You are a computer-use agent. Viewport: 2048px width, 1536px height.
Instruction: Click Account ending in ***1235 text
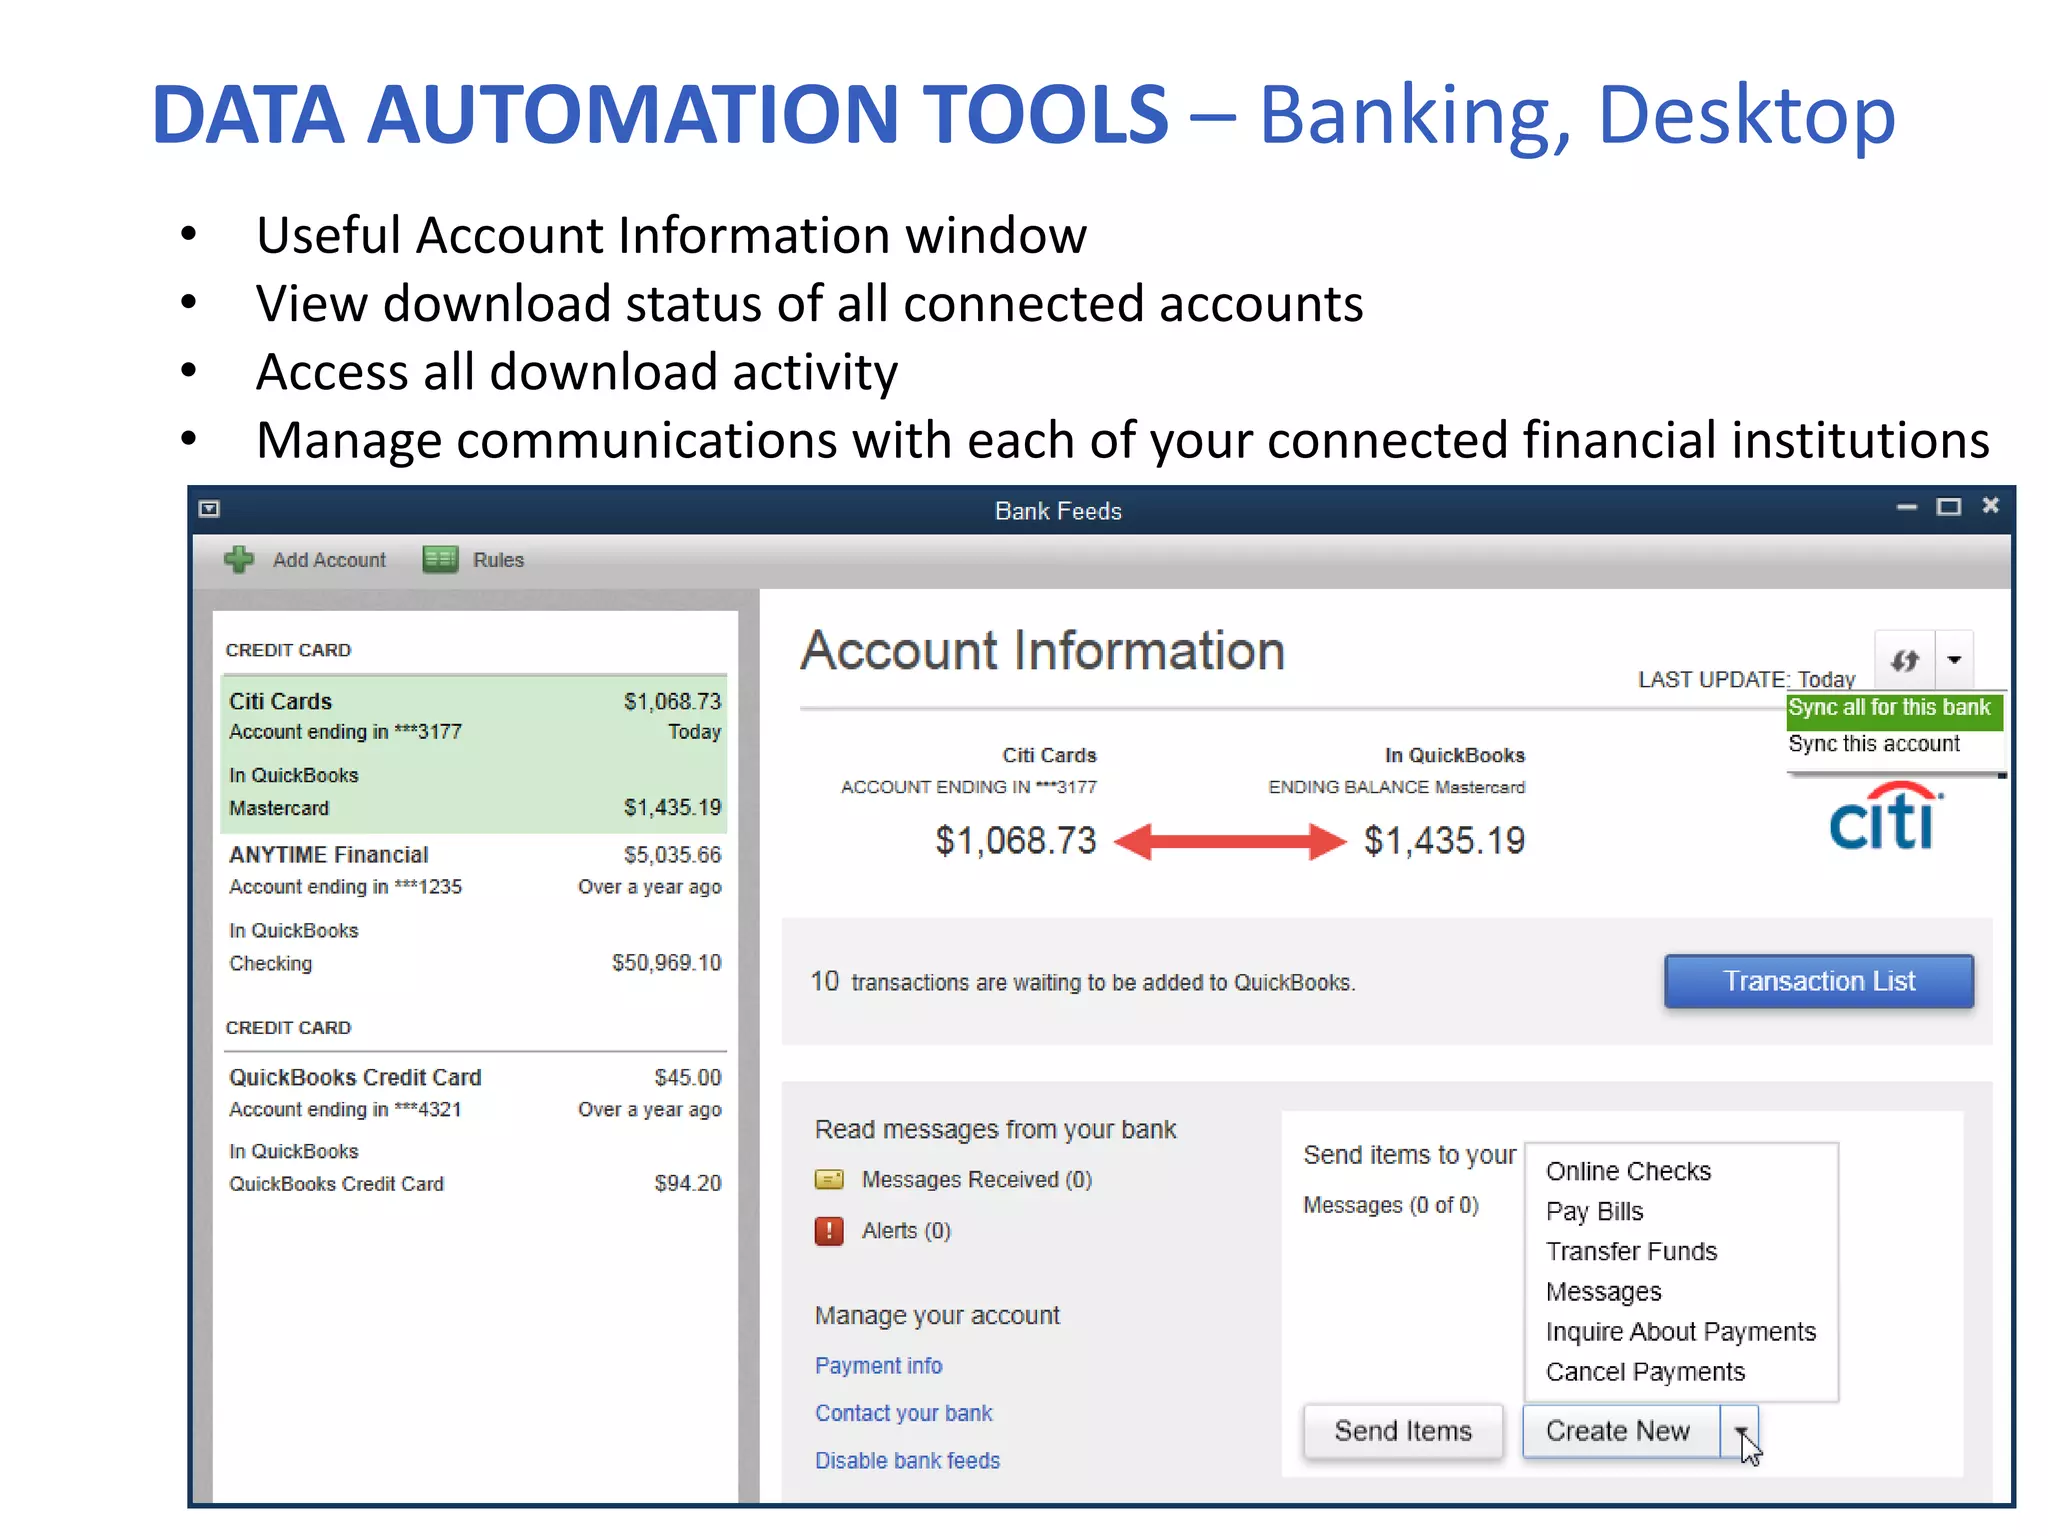(345, 887)
